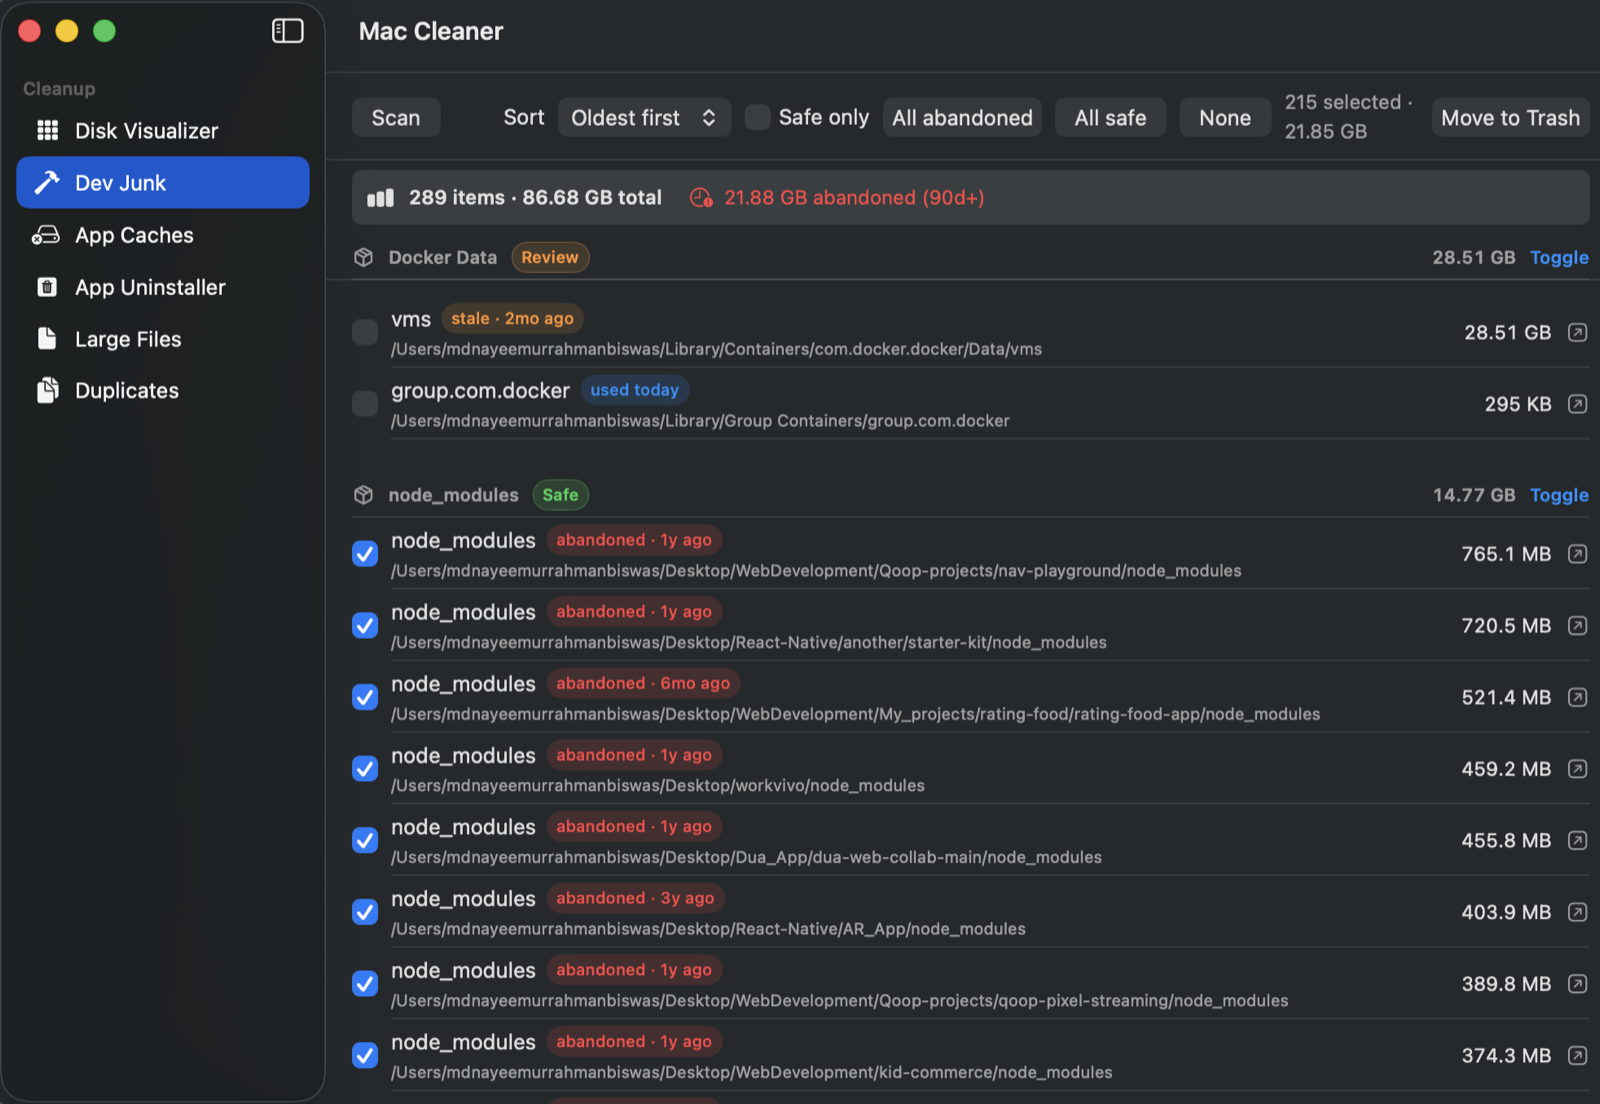
Task: Open Disk Visualizer in the sidebar
Action: [x=163, y=131]
